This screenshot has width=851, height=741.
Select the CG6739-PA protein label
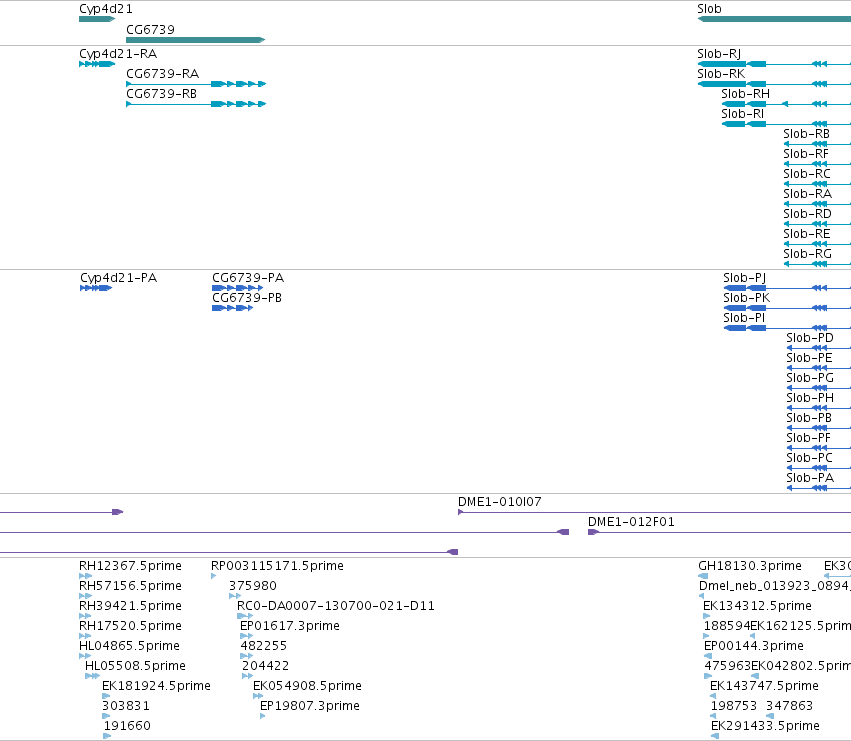(x=248, y=278)
